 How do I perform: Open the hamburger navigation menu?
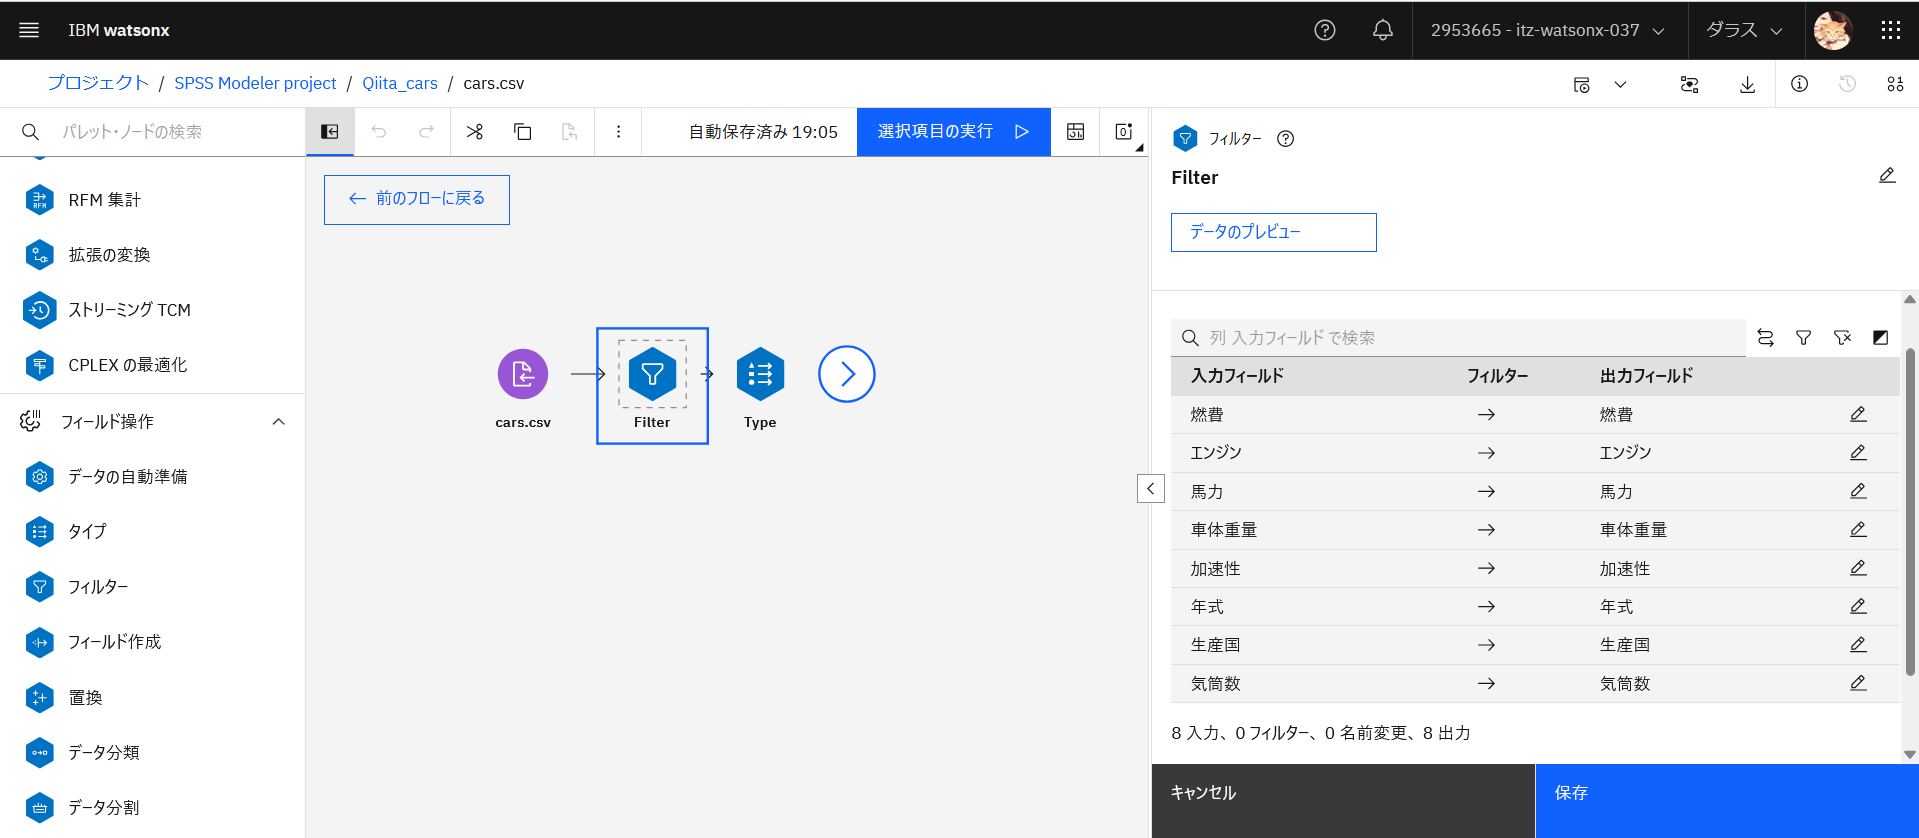click(29, 30)
